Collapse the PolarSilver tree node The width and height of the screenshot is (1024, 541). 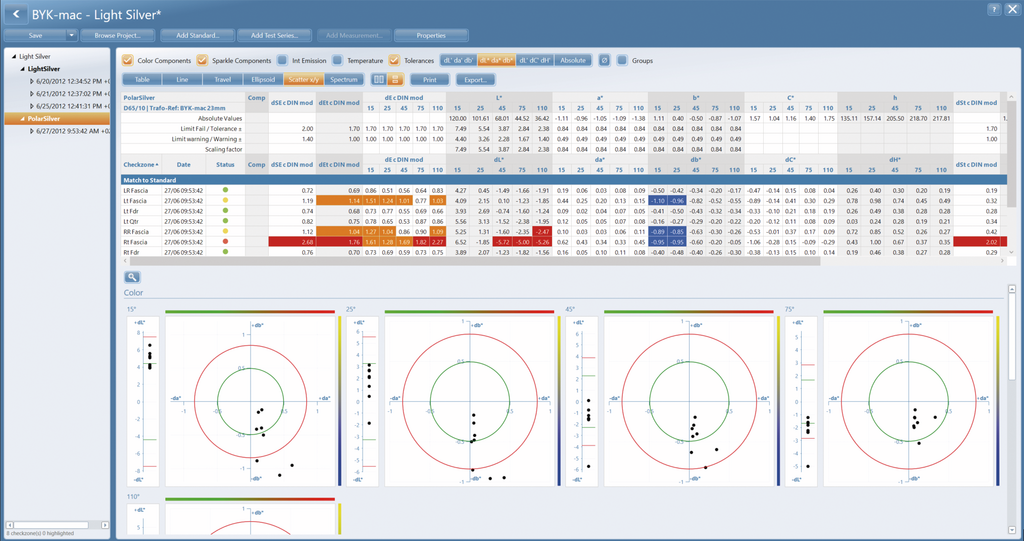coord(22,118)
